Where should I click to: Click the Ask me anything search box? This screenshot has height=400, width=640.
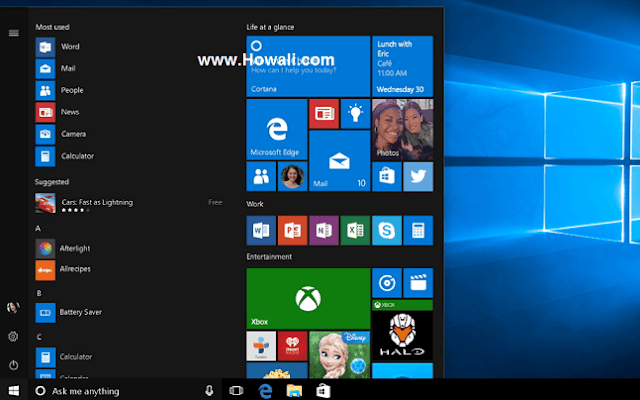click(x=125, y=391)
